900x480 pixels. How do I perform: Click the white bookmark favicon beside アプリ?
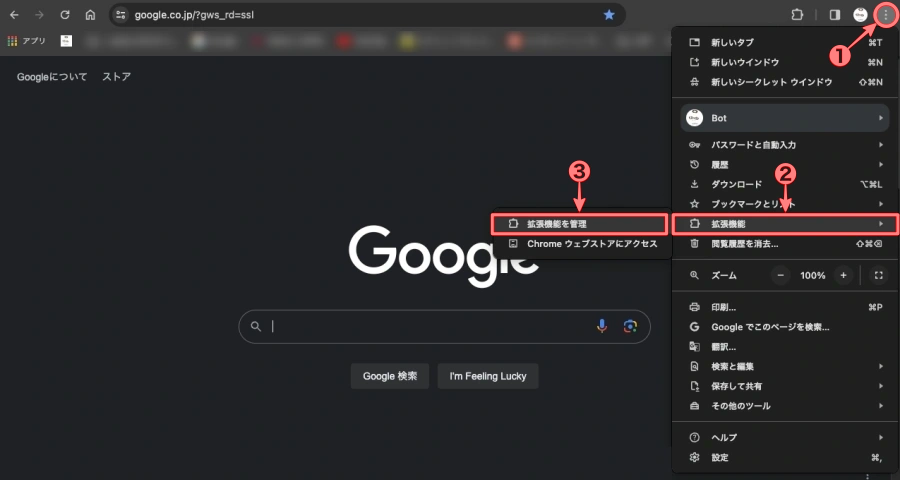pyautogui.click(x=67, y=41)
